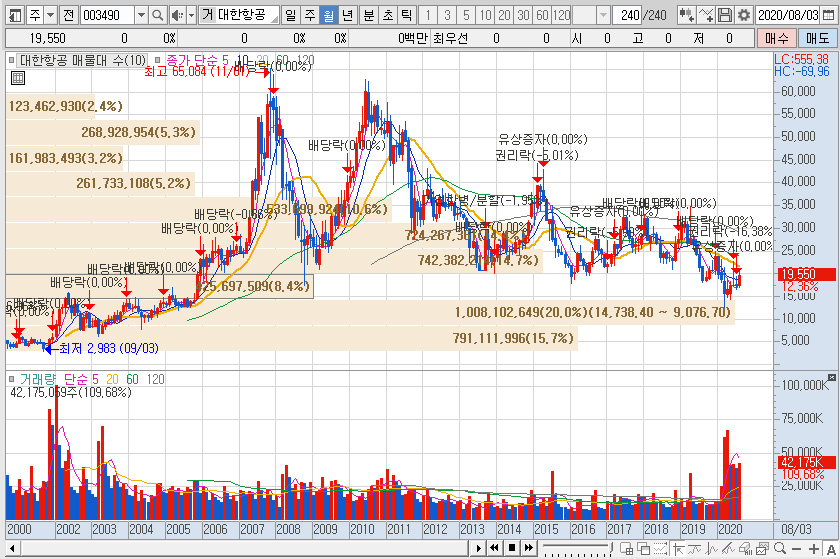Click the 전 button
This screenshot has height=559, width=840.
coord(68,15)
